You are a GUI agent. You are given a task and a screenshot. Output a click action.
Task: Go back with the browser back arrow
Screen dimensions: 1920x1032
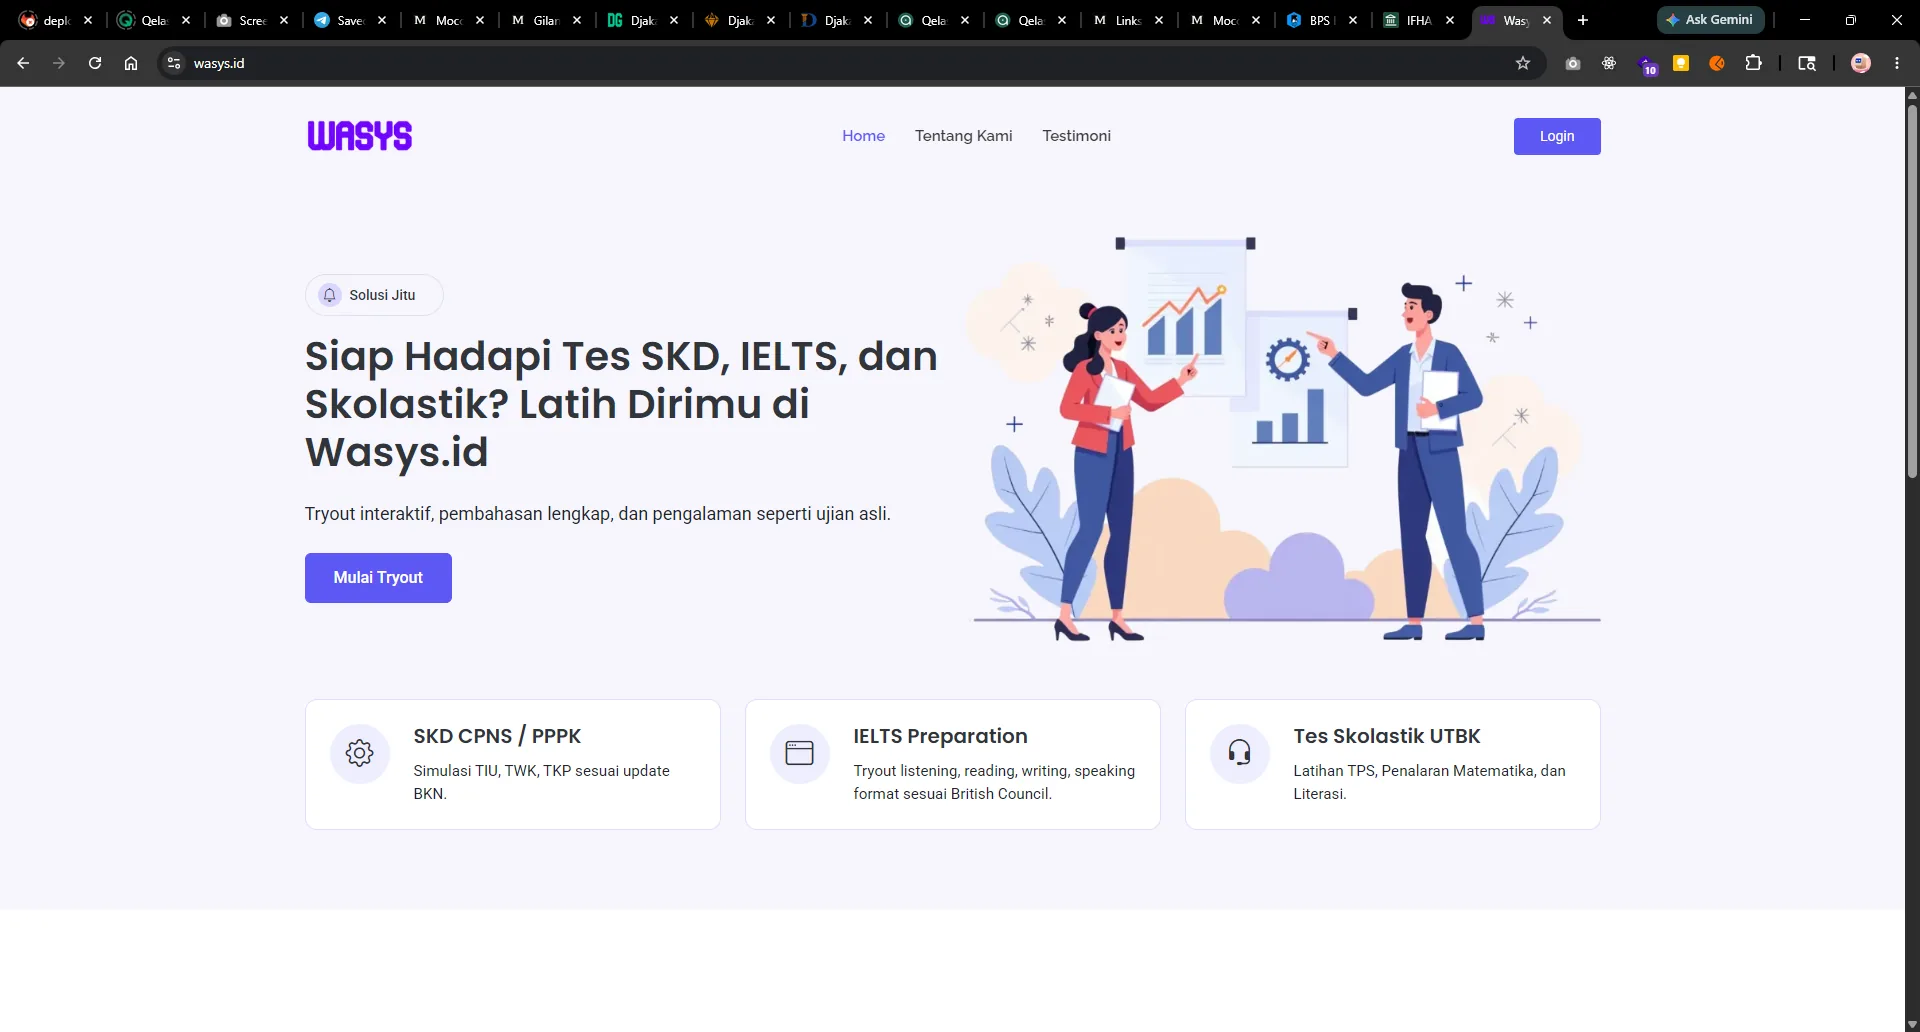pos(23,63)
